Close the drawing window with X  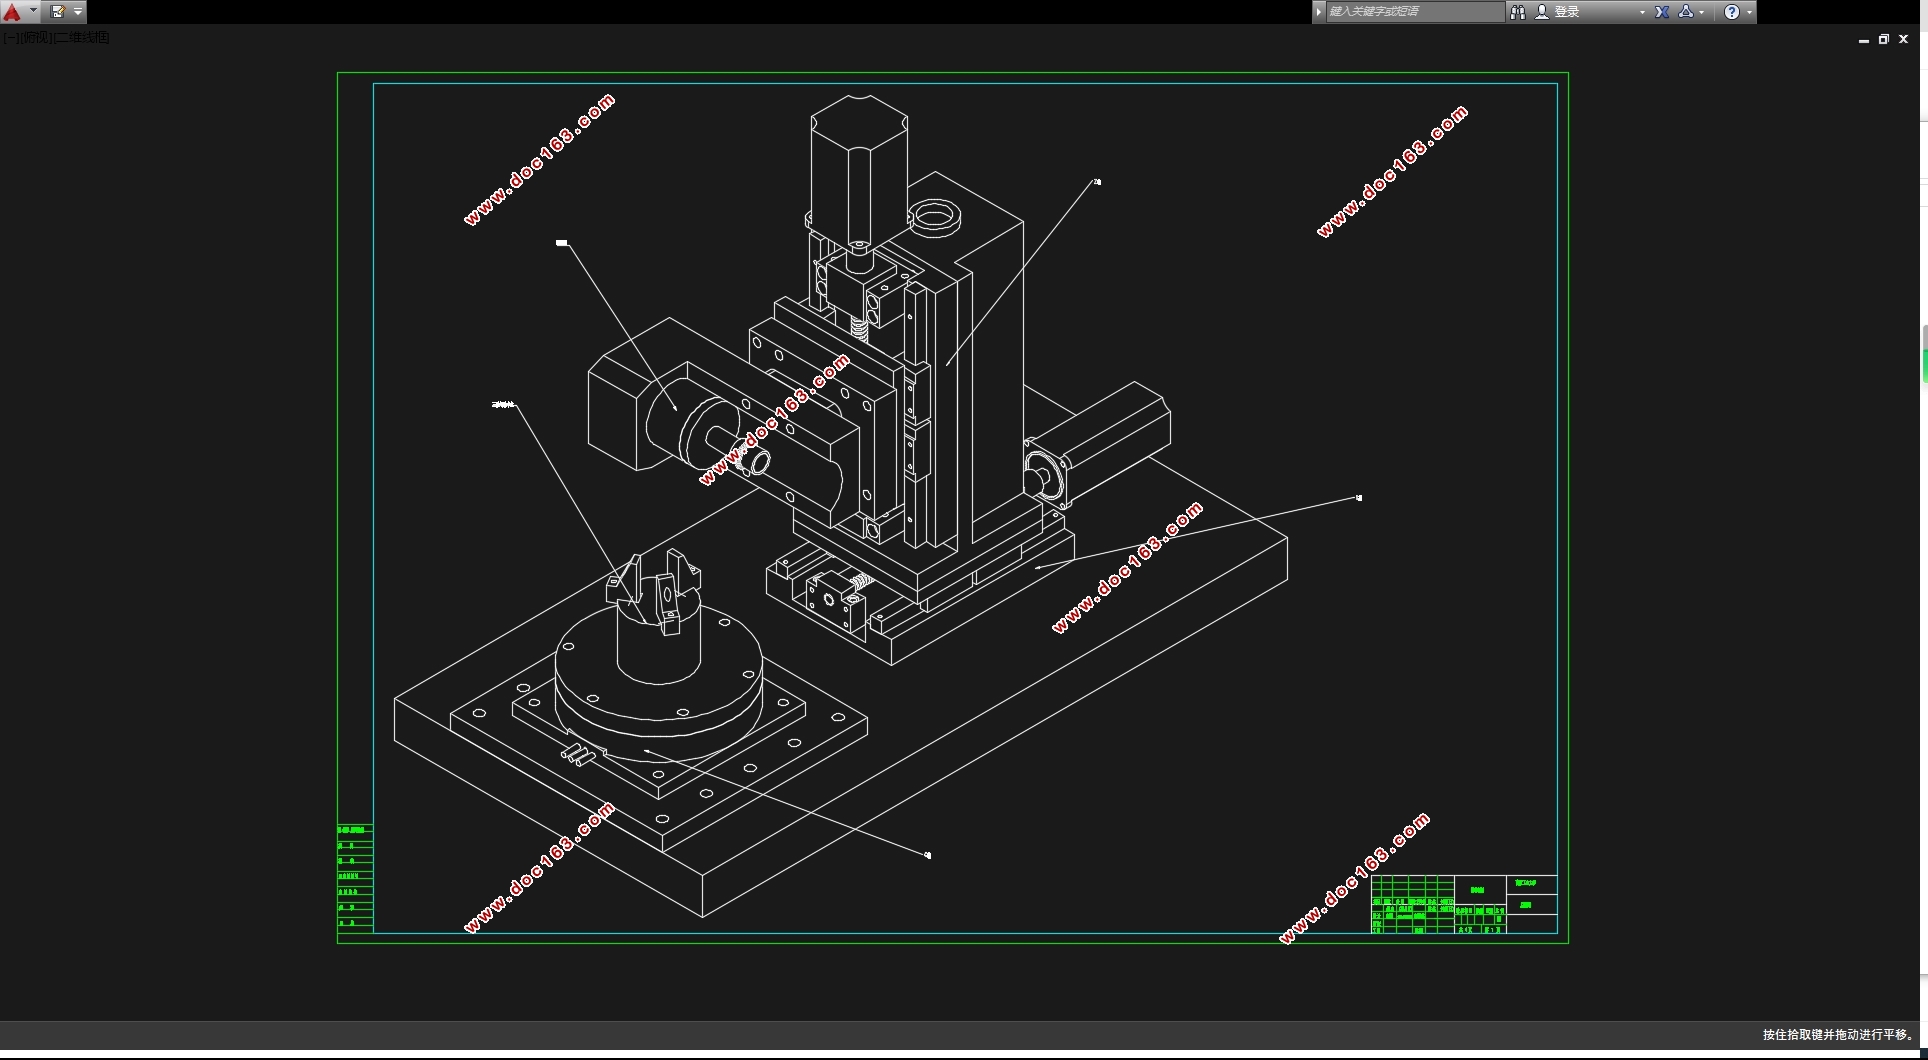click(1904, 39)
